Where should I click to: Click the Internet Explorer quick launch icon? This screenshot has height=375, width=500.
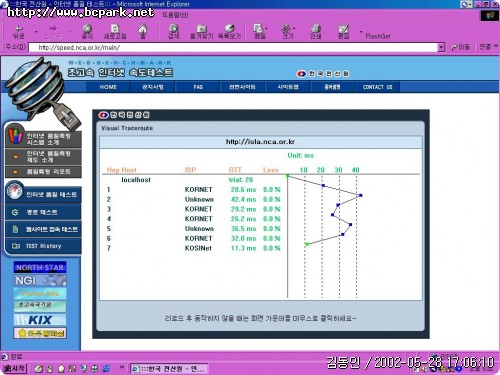point(106,369)
